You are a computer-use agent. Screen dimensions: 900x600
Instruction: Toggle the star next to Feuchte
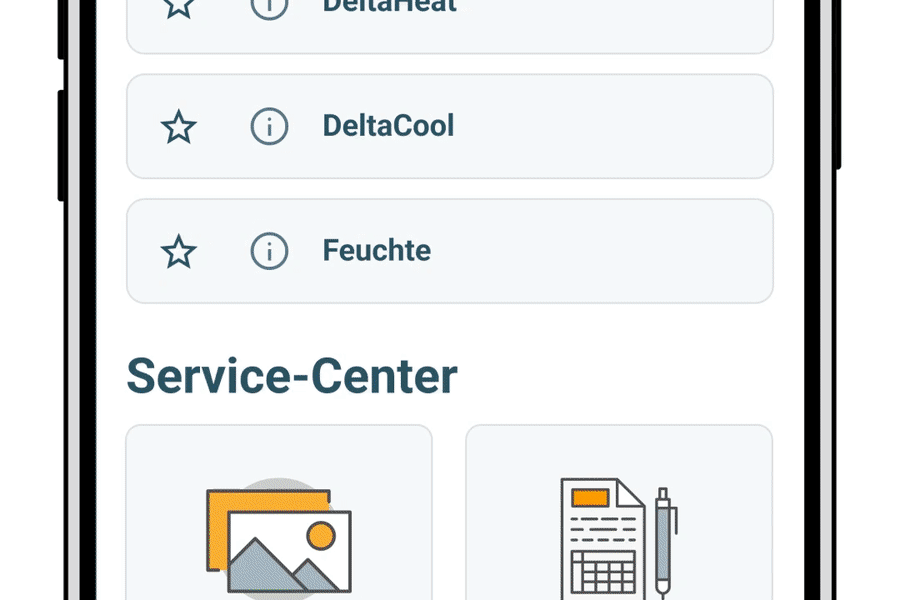(x=179, y=251)
